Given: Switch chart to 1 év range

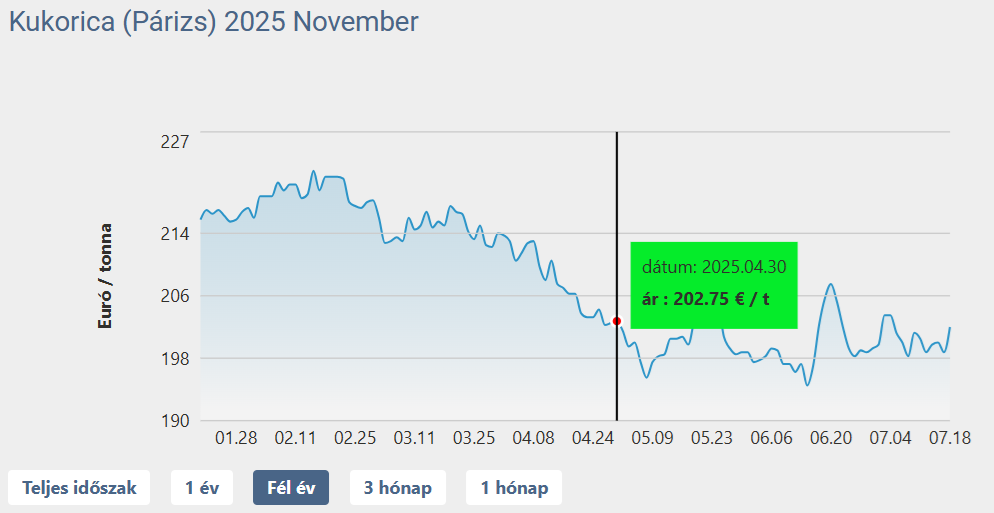Looking at the screenshot, I should [202, 488].
